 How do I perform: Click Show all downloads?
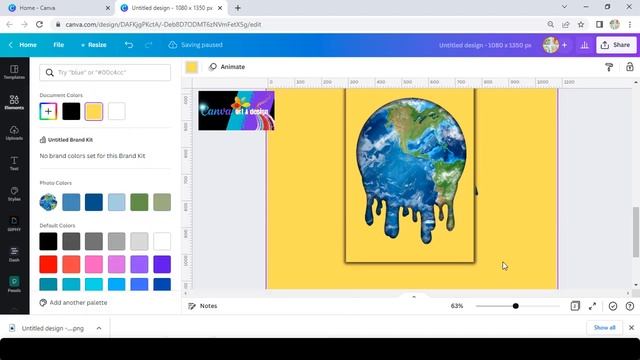coord(604,327)
